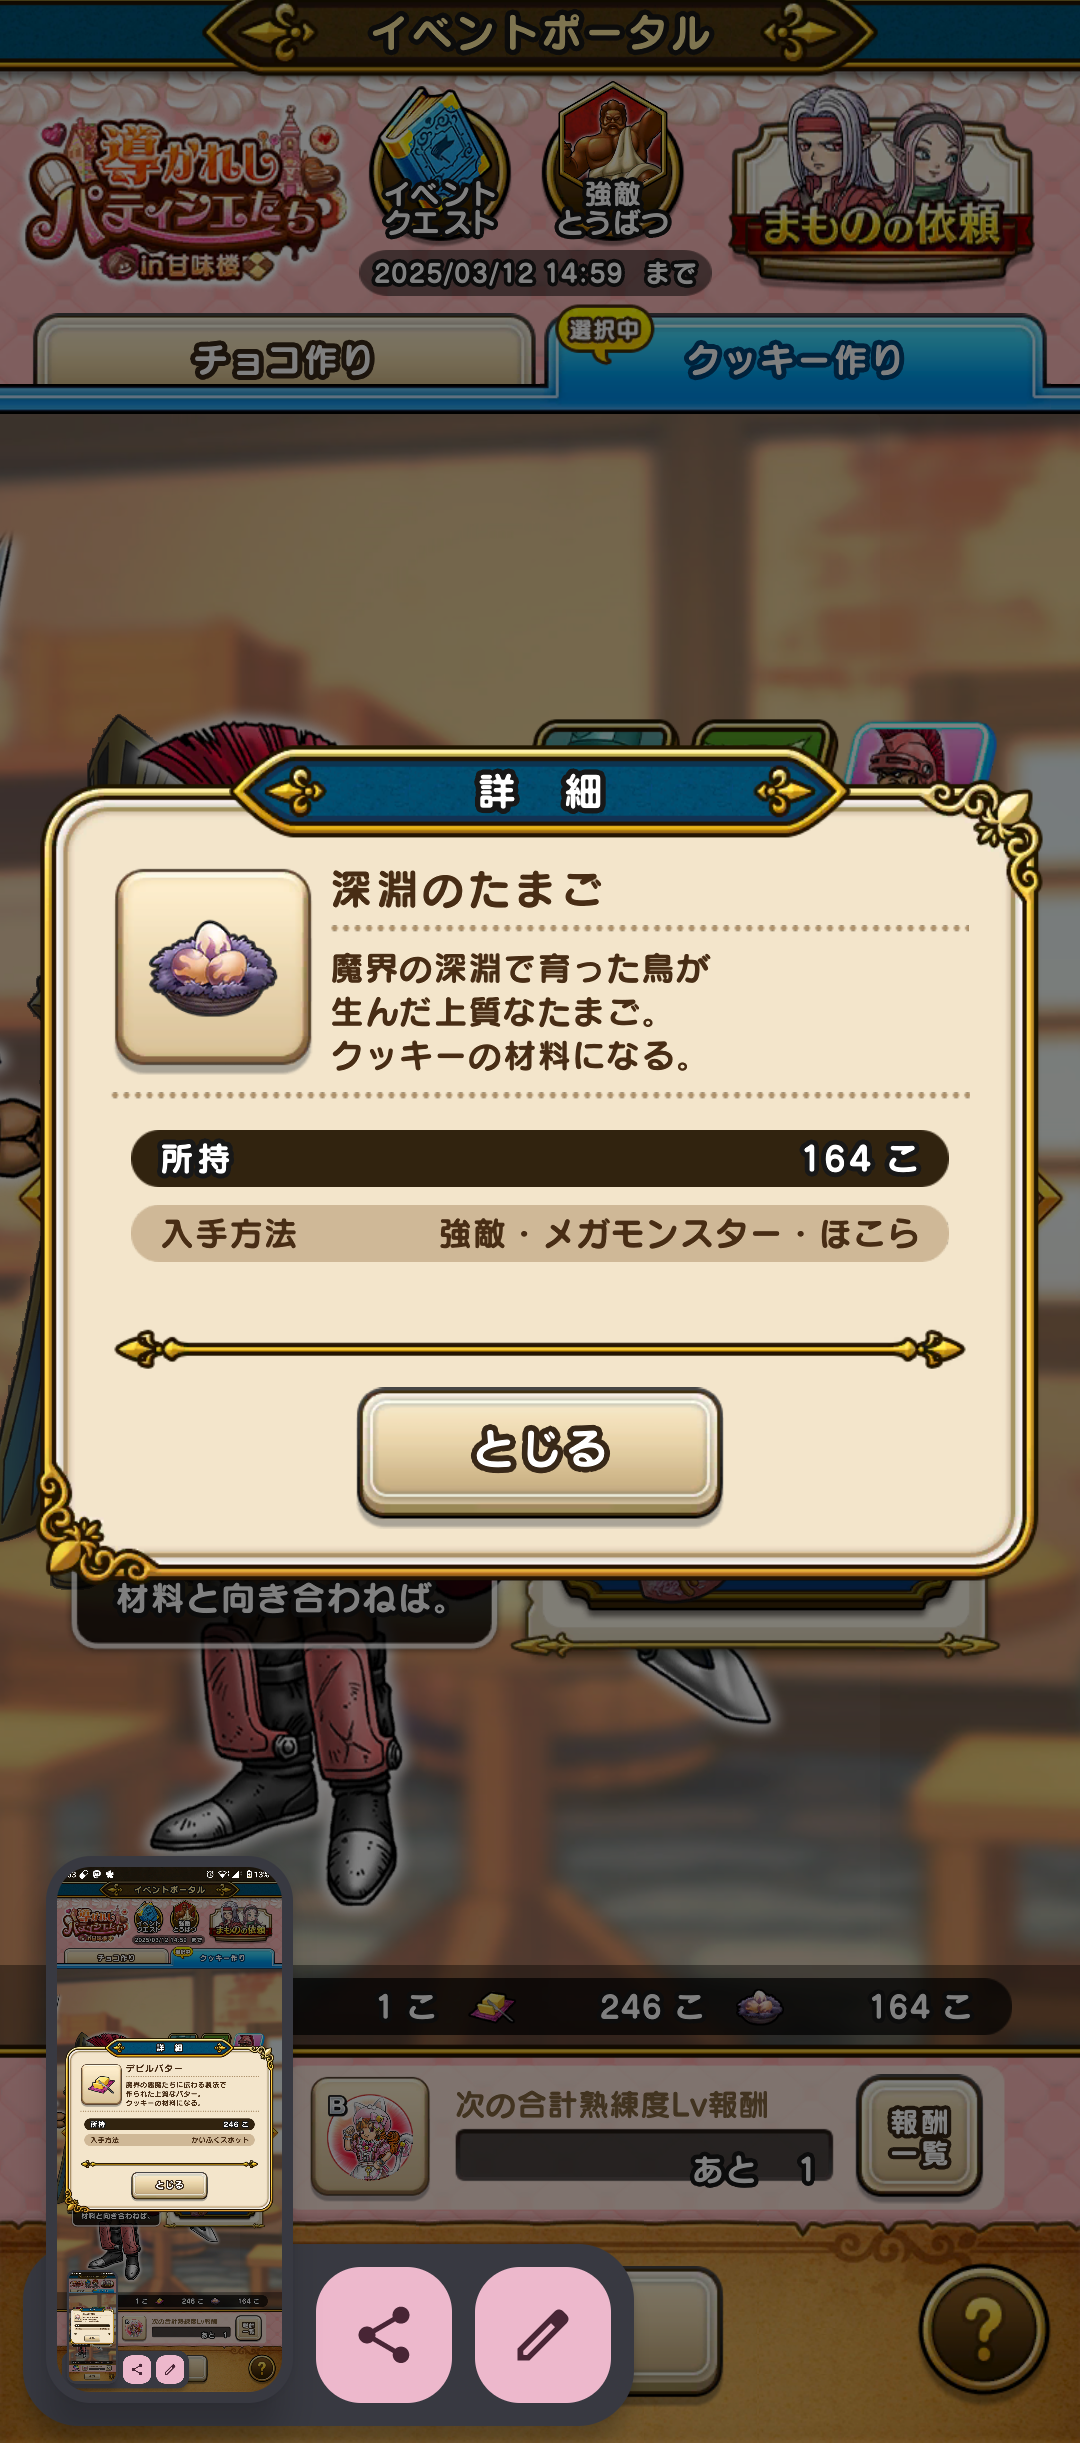
Task: Tap the B-rank character reward icon
Action: (370, 2135)
